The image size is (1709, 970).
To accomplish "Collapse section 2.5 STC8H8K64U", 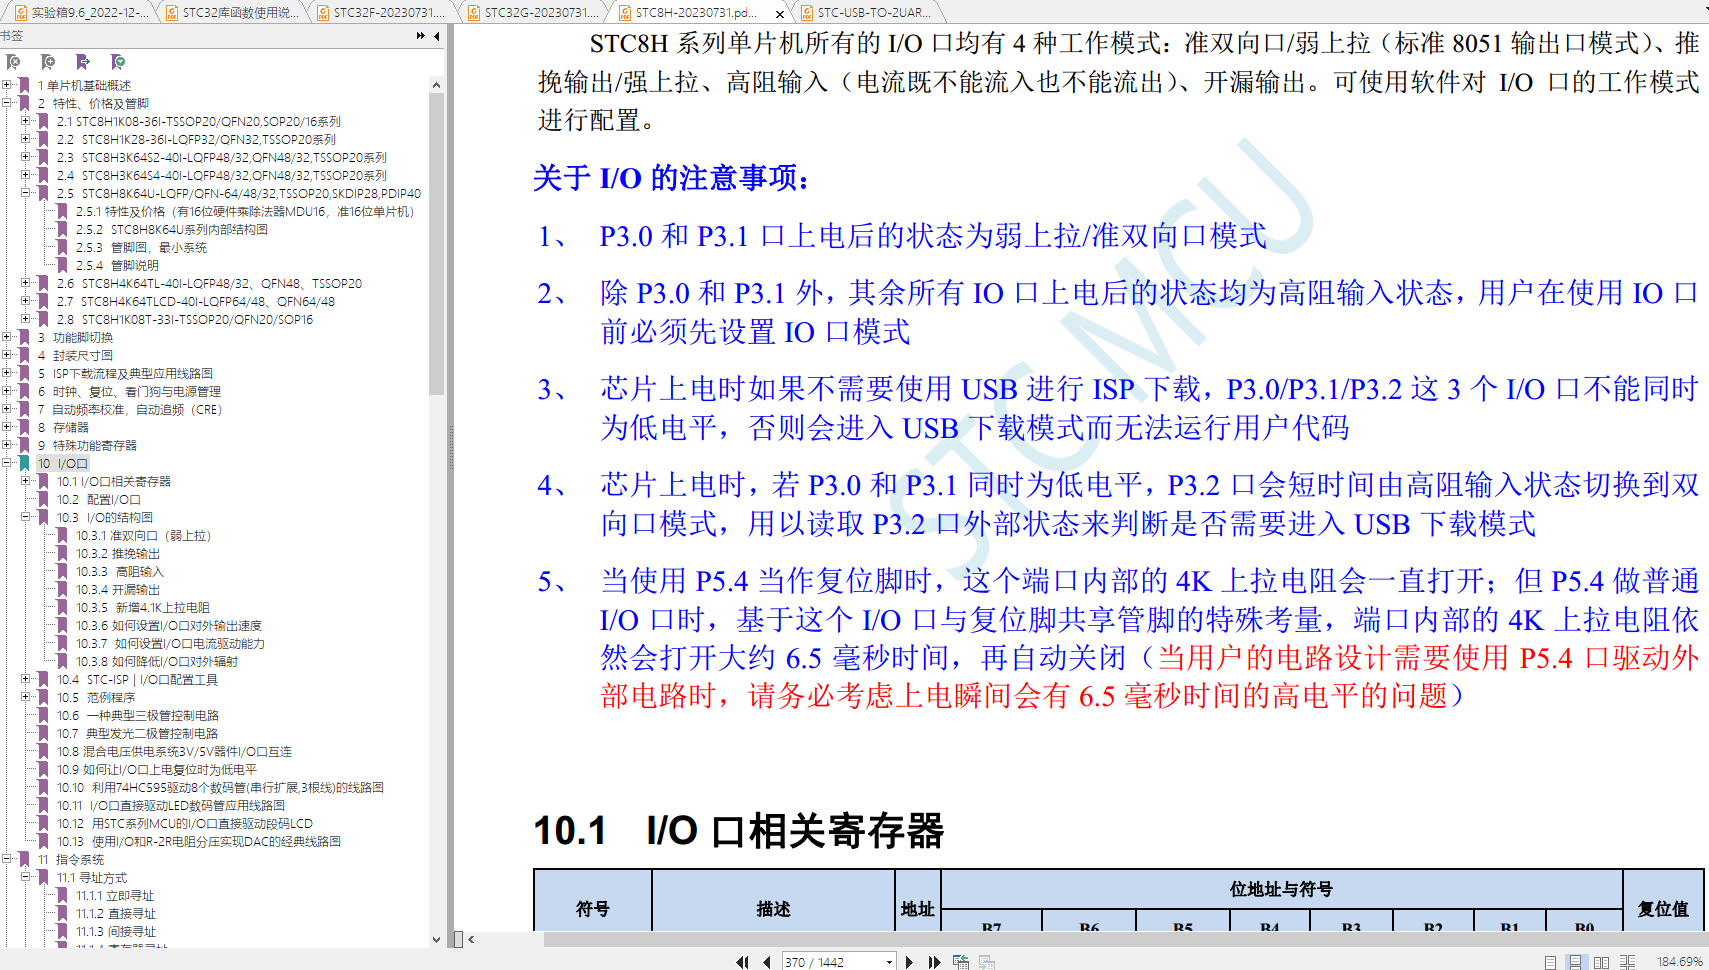I will pos(27,193).
